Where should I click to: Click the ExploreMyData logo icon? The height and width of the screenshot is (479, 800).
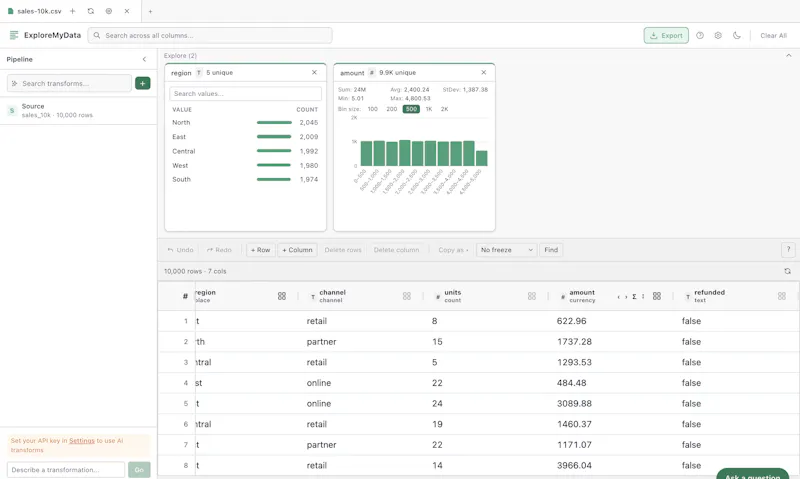[x=14, y=35]
